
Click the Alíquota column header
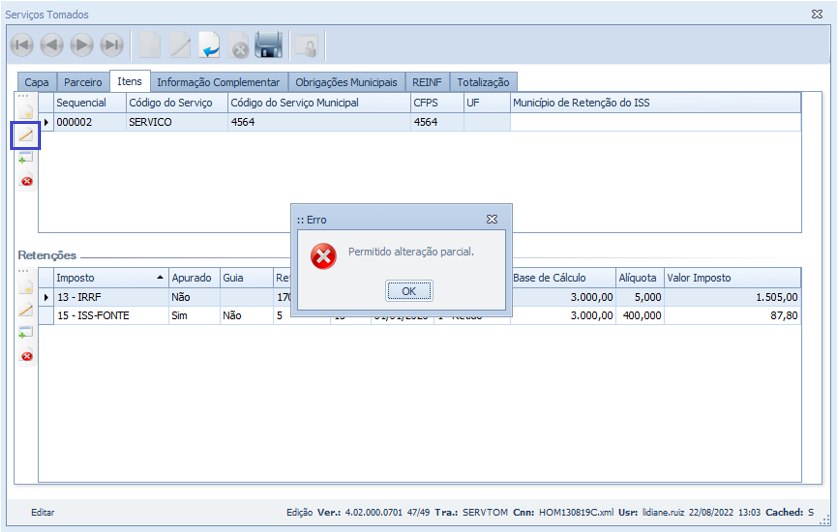(x=637, y=278)
